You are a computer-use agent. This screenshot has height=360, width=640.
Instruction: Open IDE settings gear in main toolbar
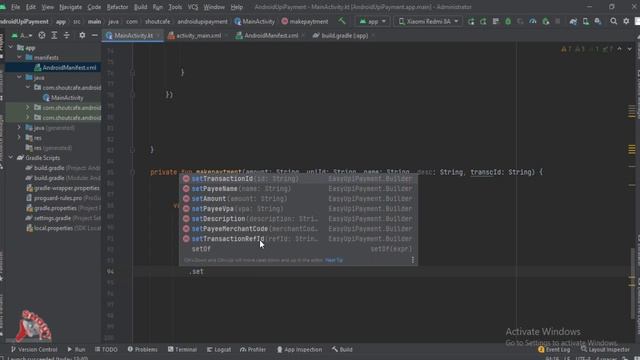(x=626, y=21)
